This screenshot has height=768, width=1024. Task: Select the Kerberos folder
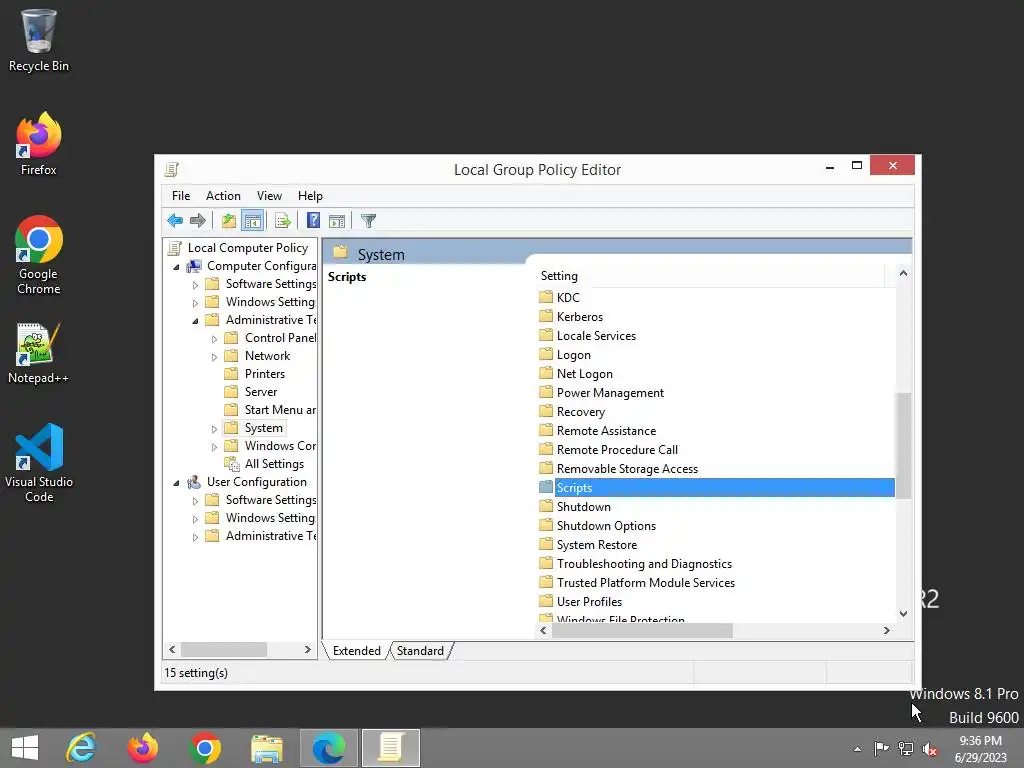[x=579, y=317]
